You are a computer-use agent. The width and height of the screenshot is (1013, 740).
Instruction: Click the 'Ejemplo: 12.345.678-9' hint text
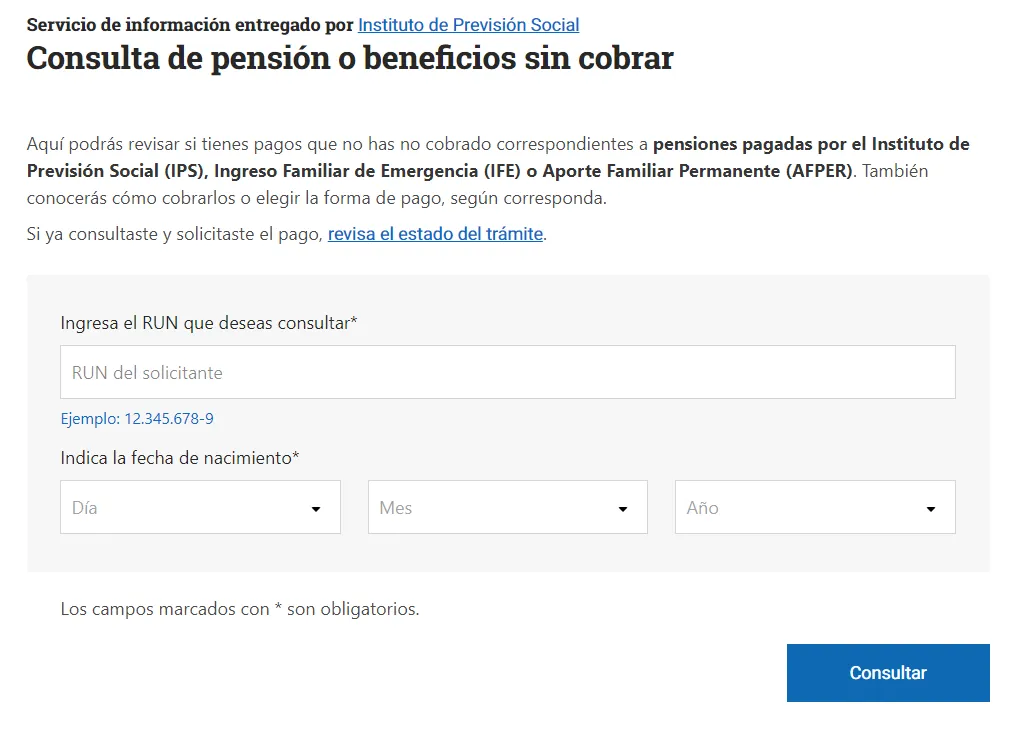tap(137, 419)
